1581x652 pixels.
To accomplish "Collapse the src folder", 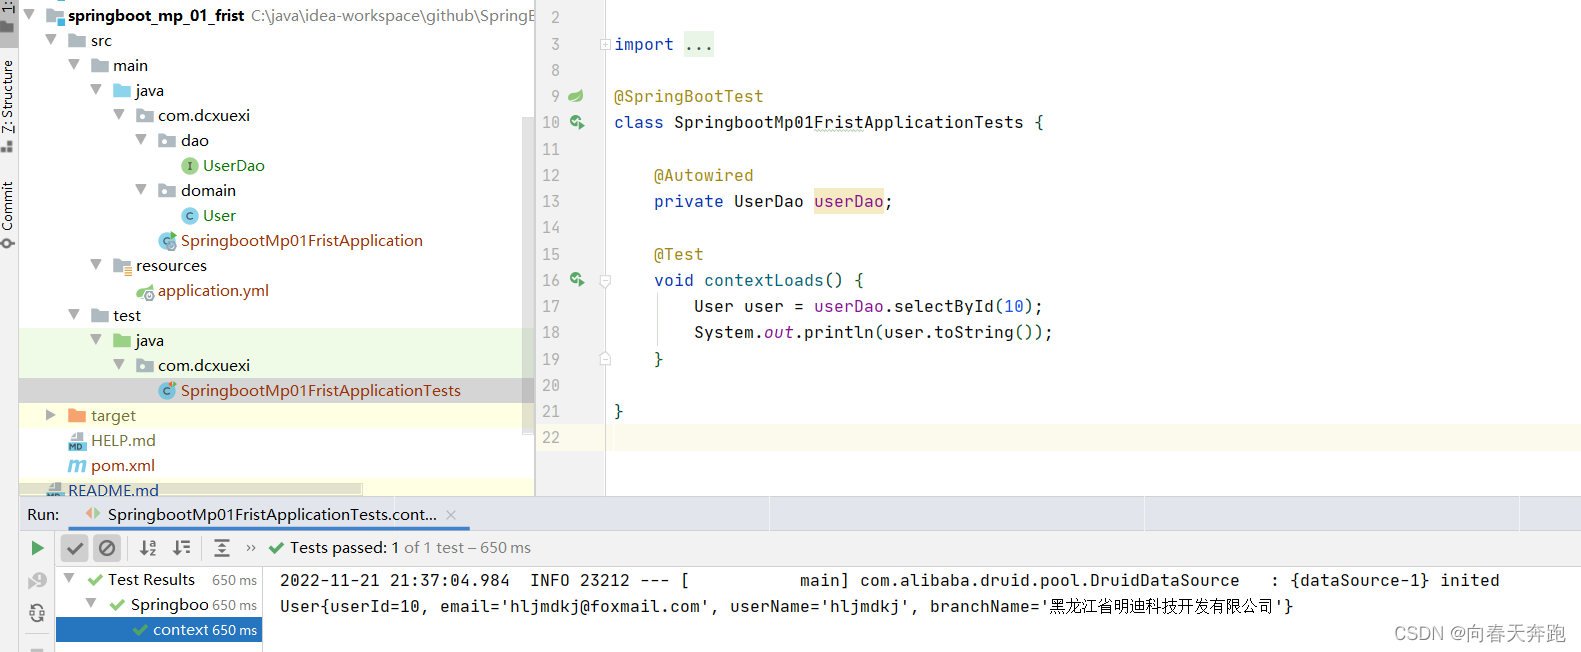I will (51, 40).
